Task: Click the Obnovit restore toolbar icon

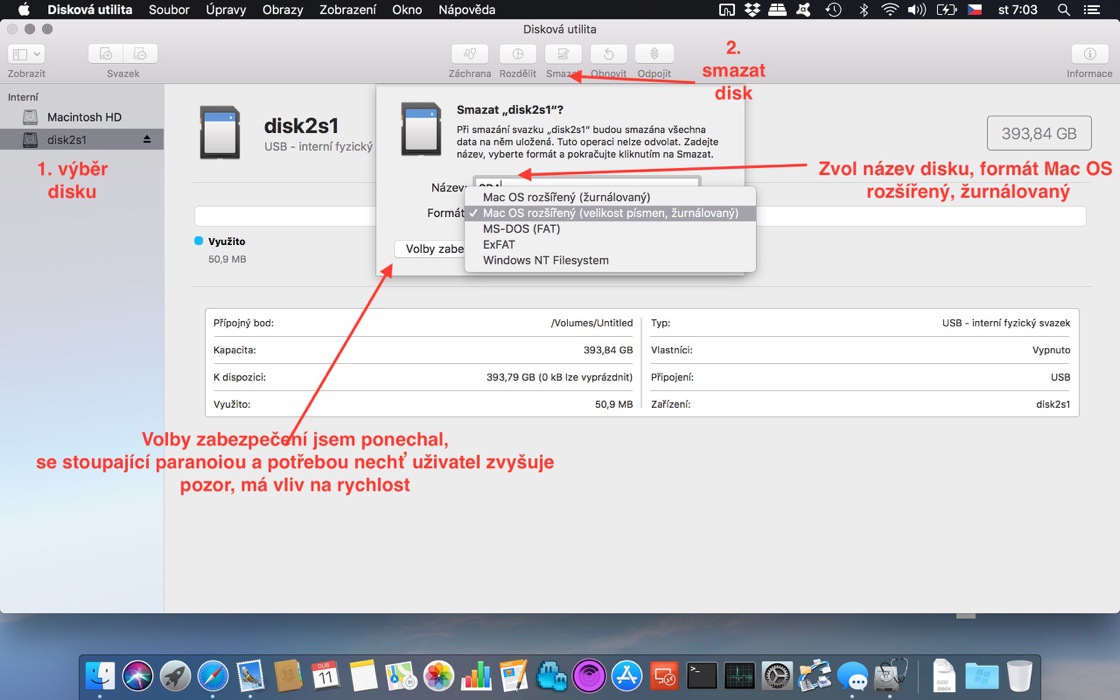Action: tap(609, 54)
